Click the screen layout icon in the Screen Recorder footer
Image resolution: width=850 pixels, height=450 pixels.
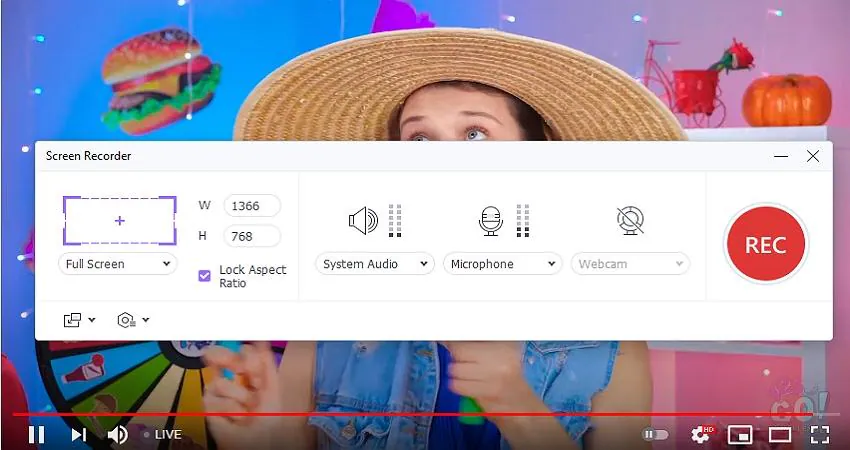pos(72,320)
